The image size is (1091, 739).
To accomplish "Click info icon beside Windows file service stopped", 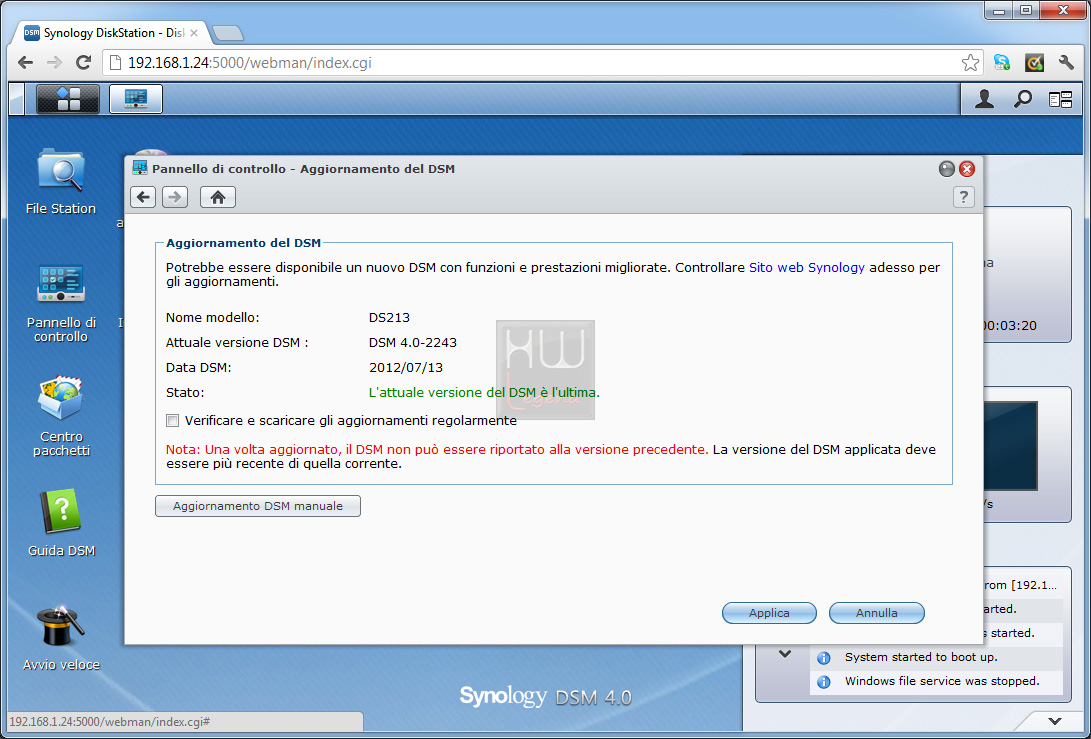I will [824, 682].
